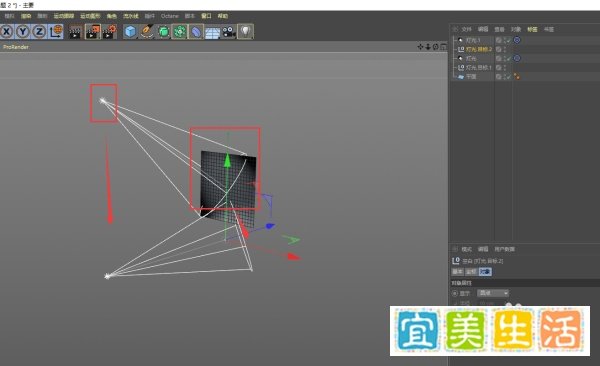Open Attribute Manager 模式 menu
600x366 pixels.
(x=466, y=249)
